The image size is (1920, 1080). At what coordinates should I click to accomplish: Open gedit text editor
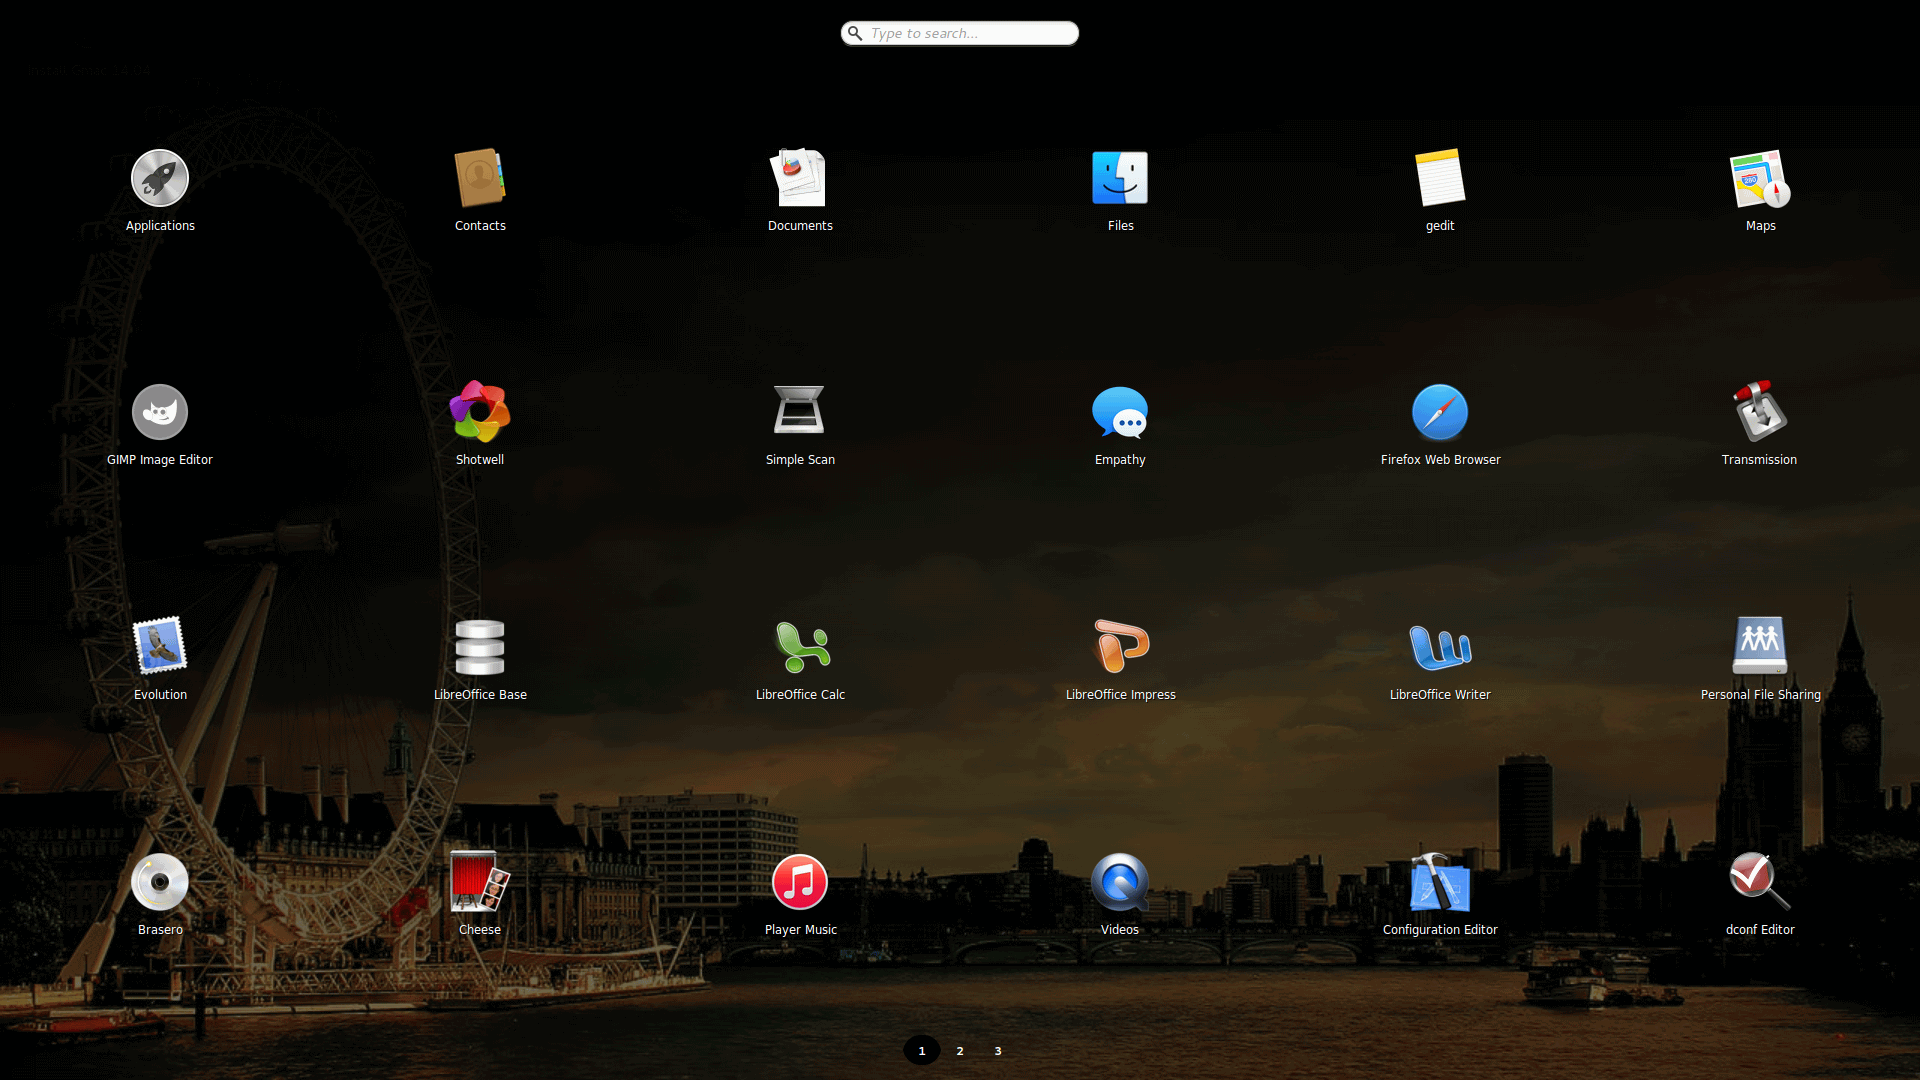[1440, 178]
